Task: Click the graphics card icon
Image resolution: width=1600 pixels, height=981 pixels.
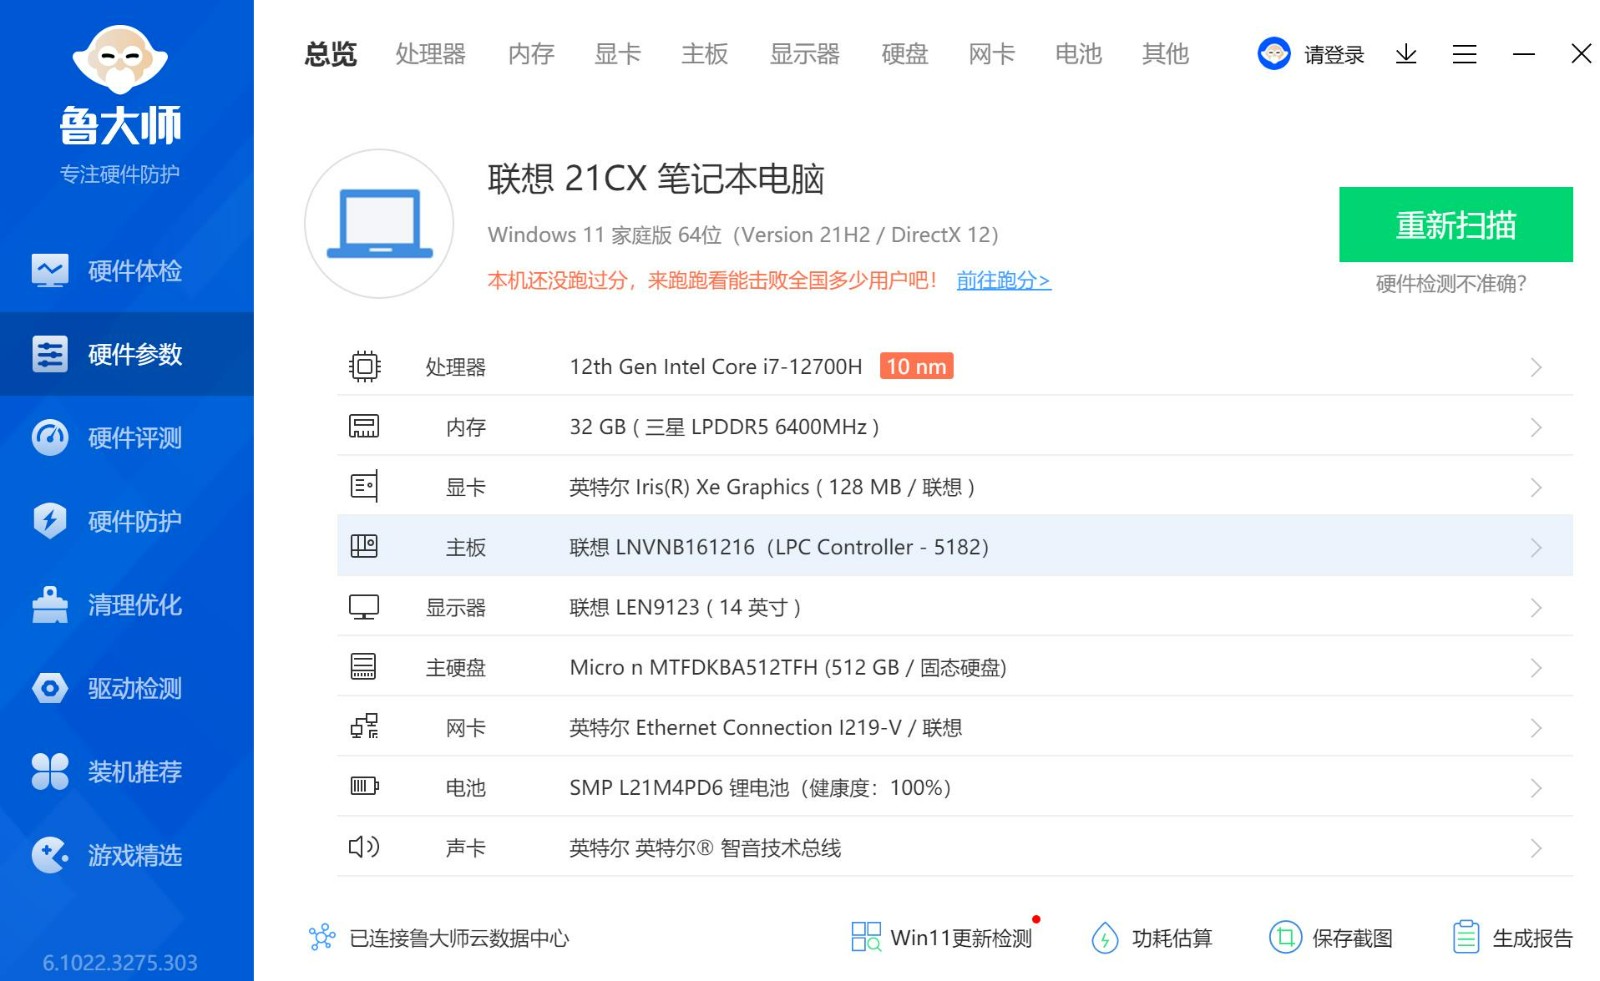Action: coord(364,487)
